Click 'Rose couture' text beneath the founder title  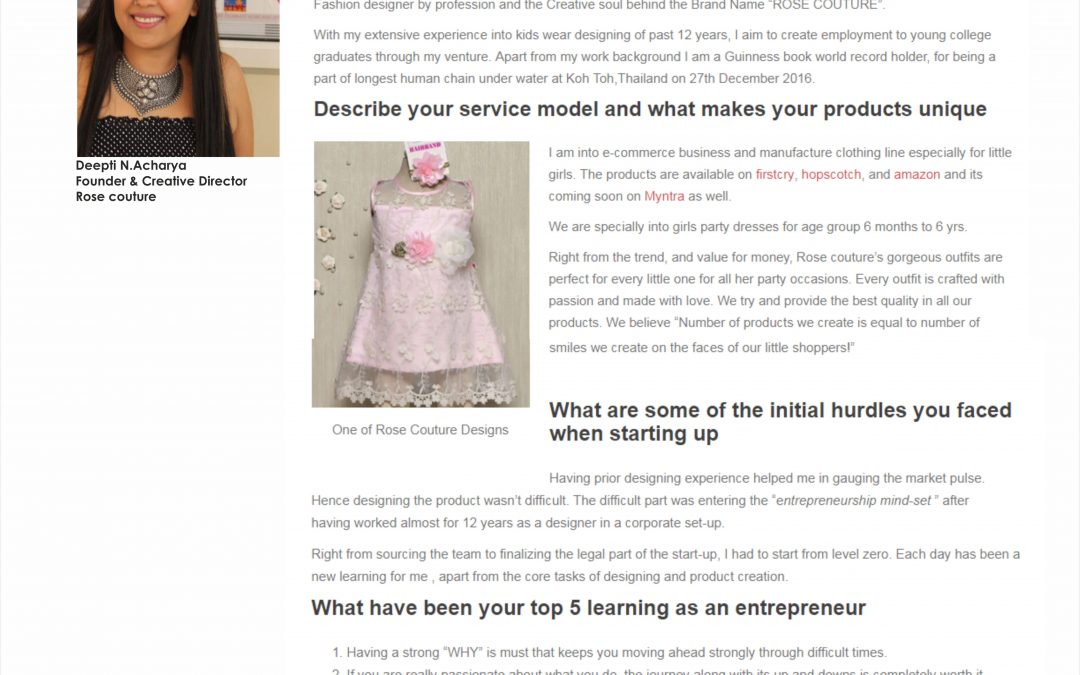click(x=116, y=196)
